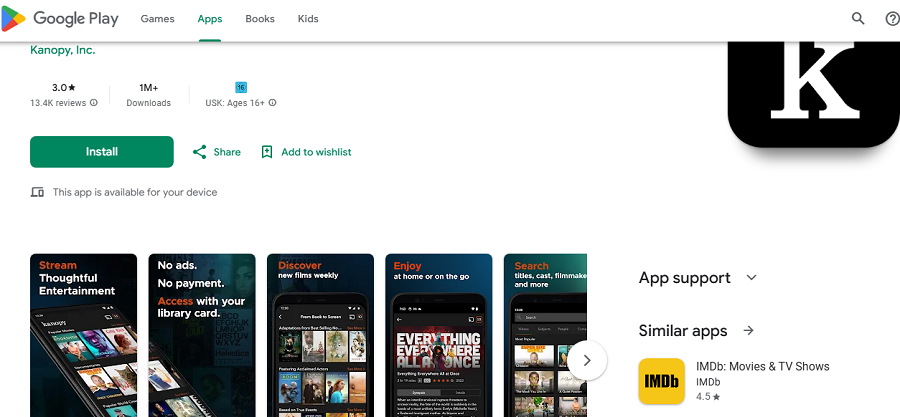Image resolution: width=900 pixels, height=417 pixels.
Task: Click the USK 16 rating badge
Action: click(241, 88)
